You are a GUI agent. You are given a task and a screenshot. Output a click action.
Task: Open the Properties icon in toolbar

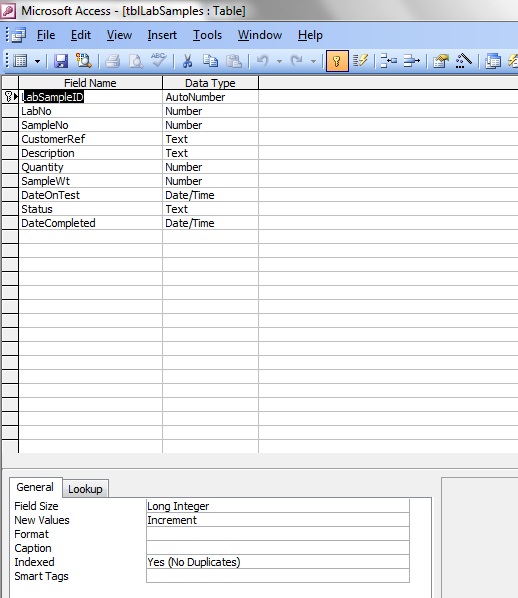441,61
